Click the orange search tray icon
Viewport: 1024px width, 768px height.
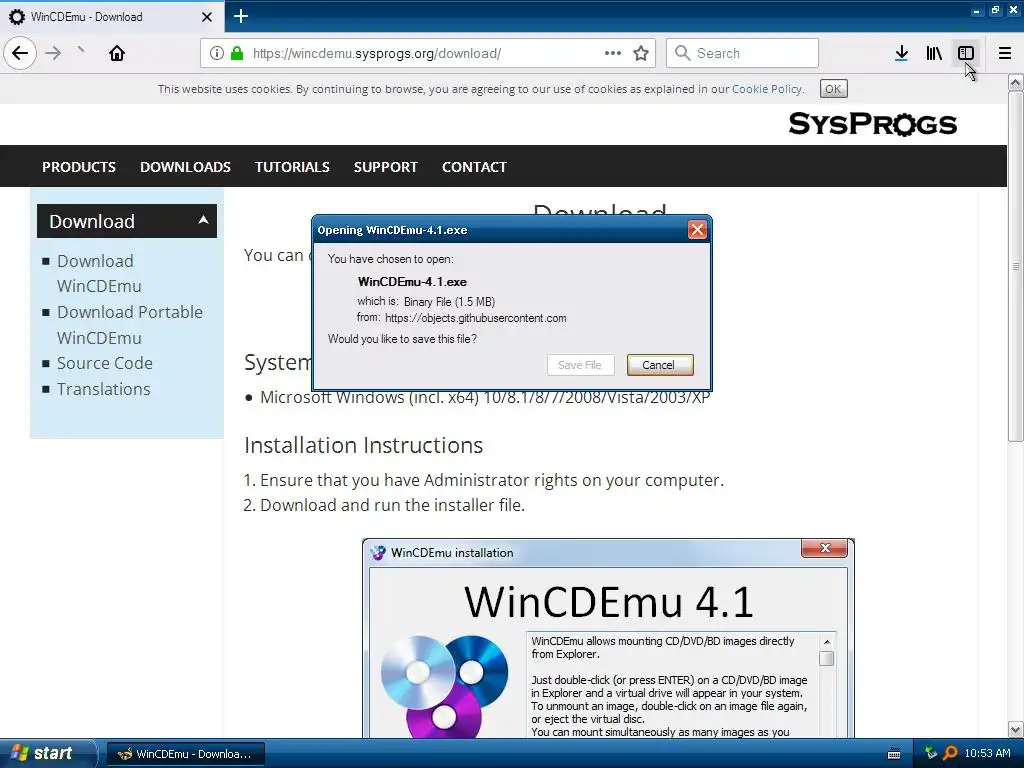[951, 753]
